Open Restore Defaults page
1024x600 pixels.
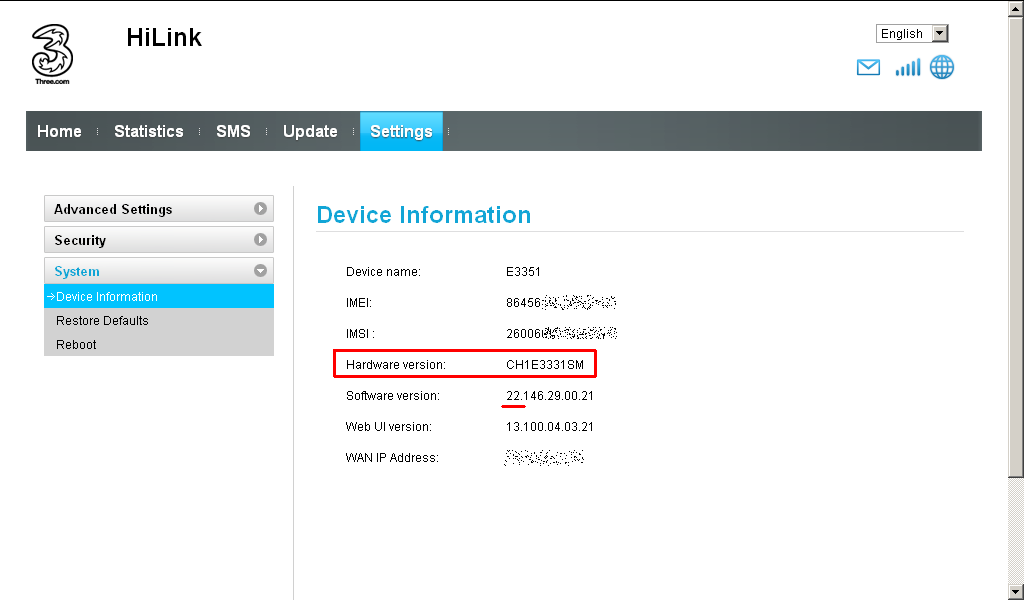coord(102,321)
